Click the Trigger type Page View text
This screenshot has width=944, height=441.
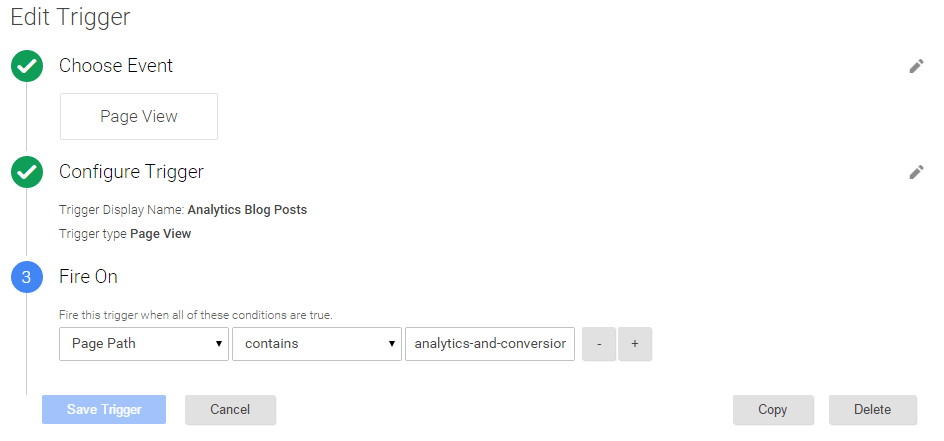(x=125, y=234)
